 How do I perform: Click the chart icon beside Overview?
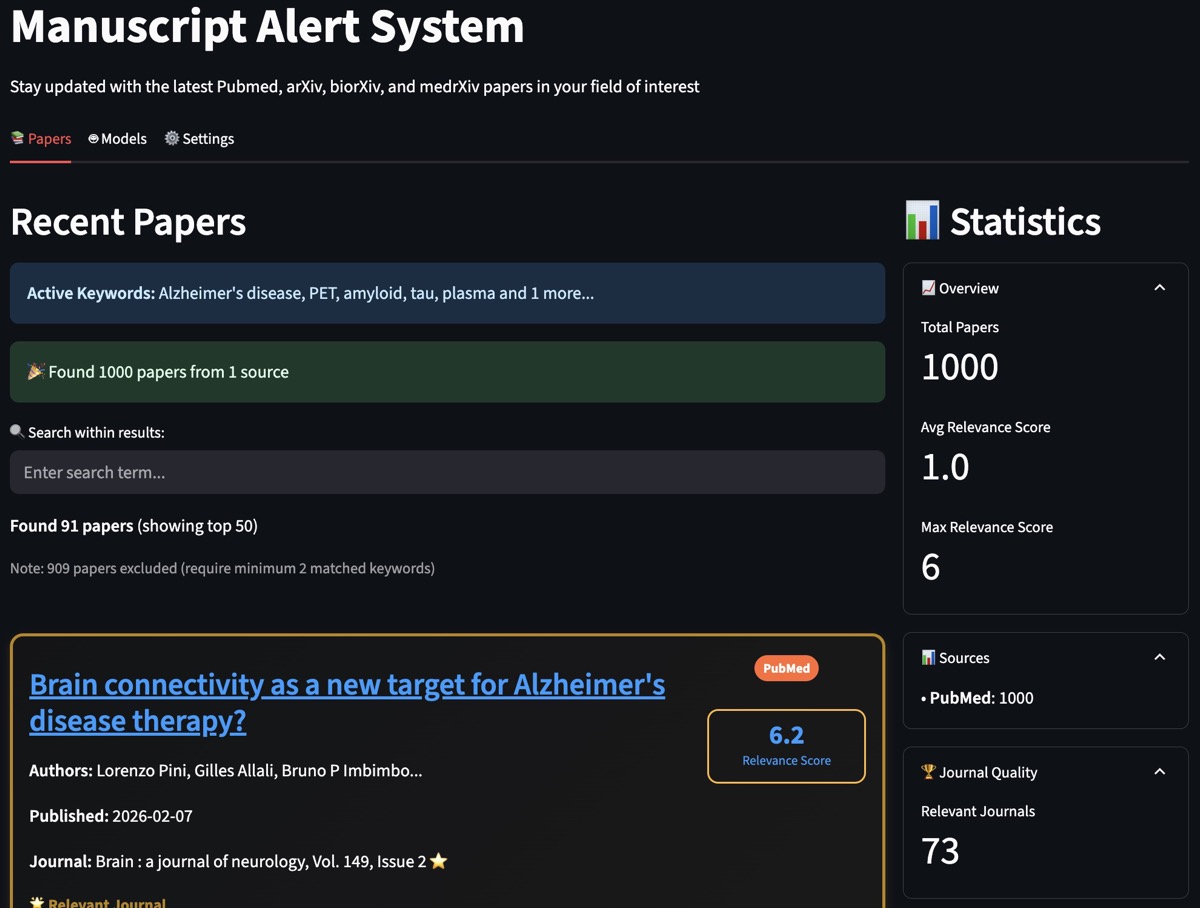tap(928, 288)
